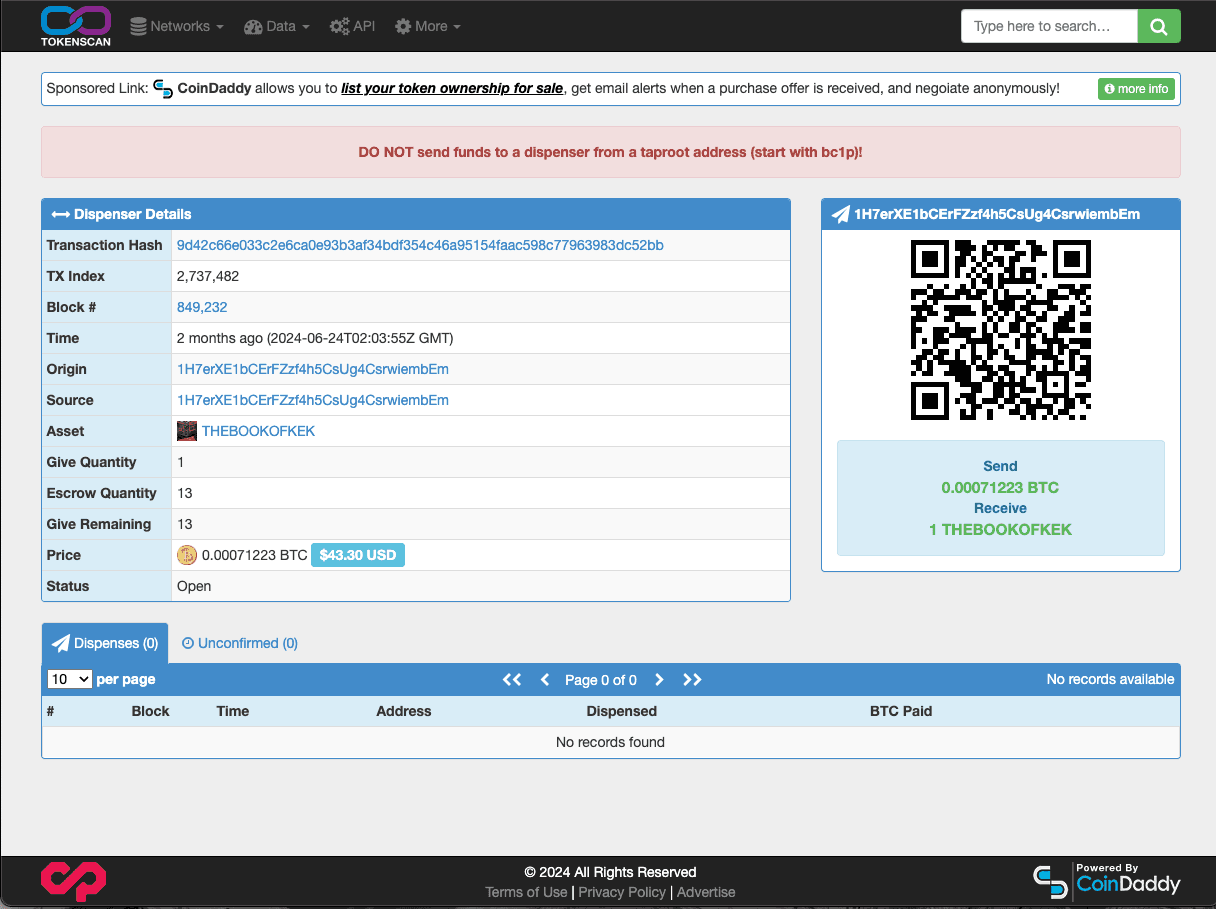Open the Networks dropdown menu

[x=177, y=26]
